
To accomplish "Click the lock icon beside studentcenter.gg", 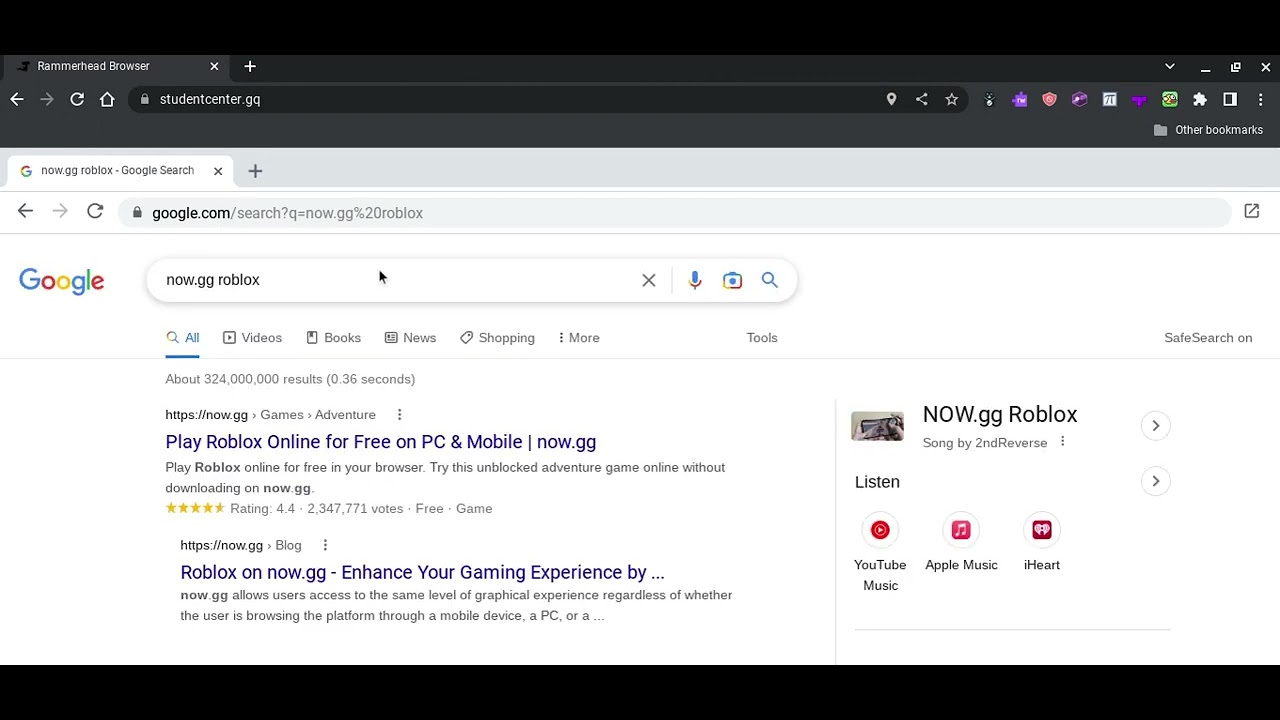I will (145, 99).
